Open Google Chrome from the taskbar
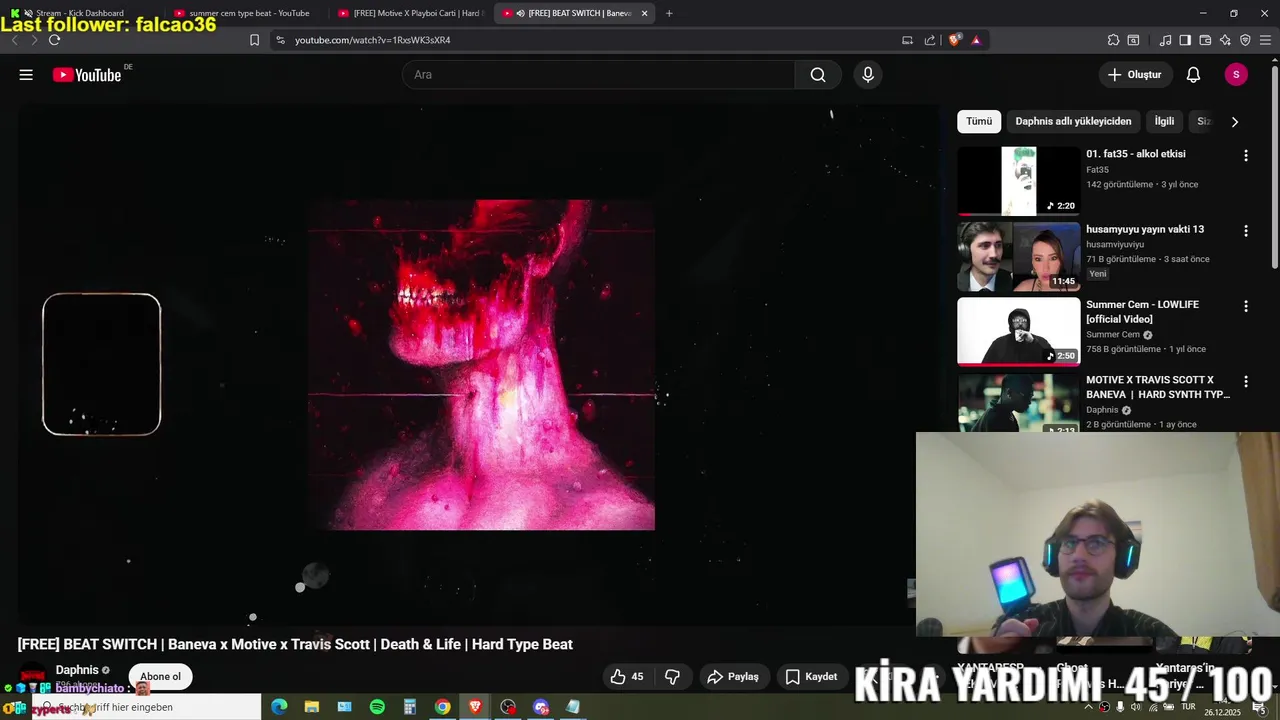 click(442, 707)
